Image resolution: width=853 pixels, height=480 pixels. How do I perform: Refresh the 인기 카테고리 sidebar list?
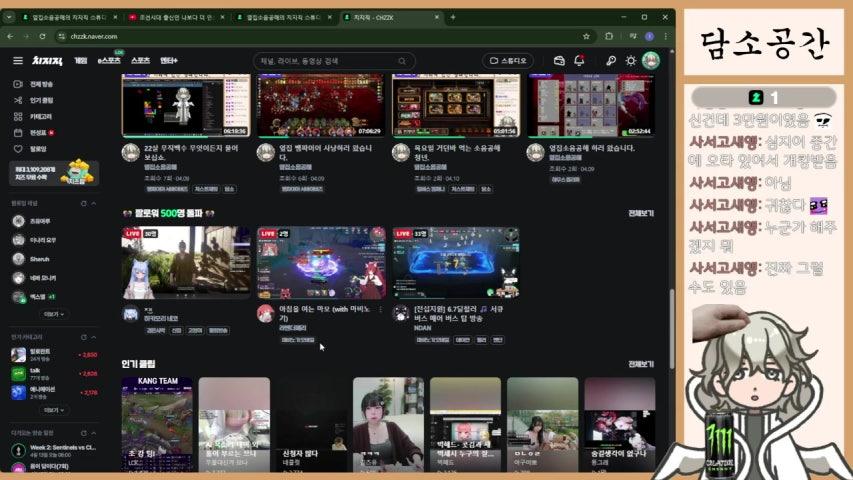click(82, 337)
